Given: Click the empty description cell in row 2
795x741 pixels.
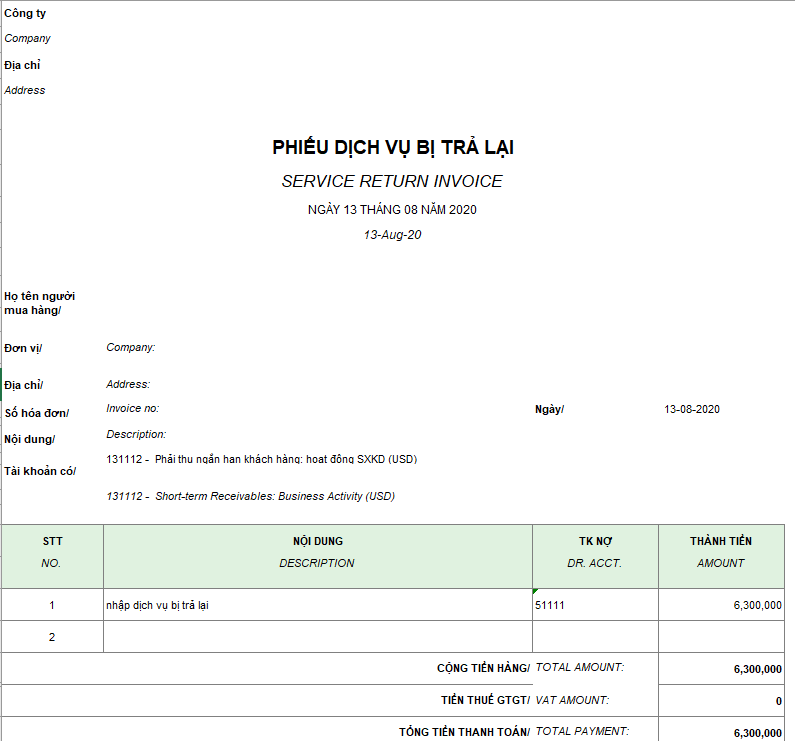Looking at the screenshot, I should pyautogui.click(x=317, y=637).
